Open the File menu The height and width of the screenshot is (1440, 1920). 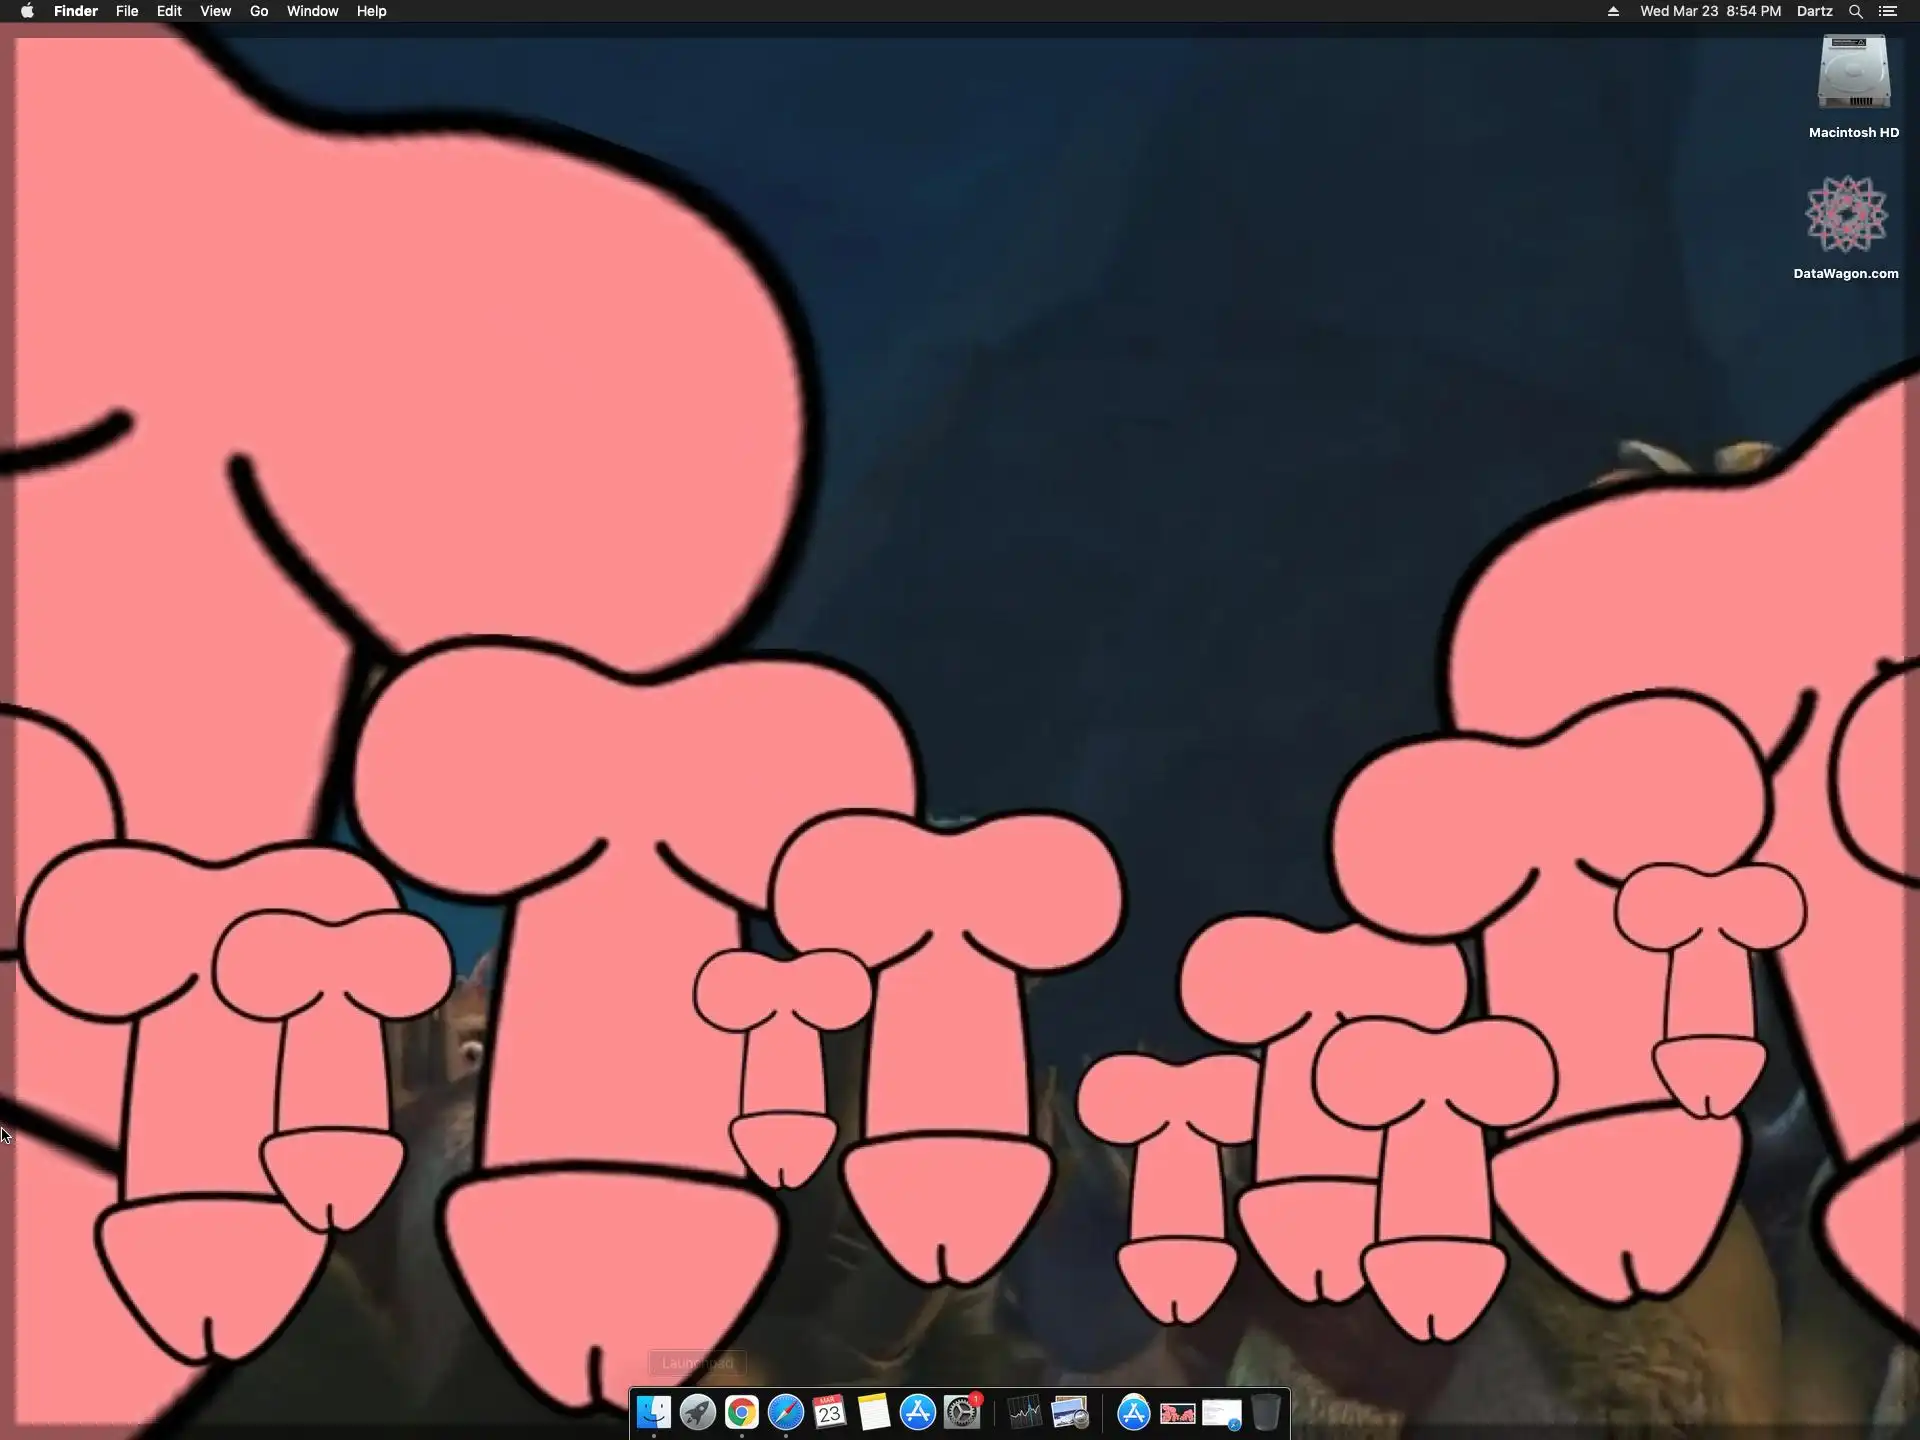pos(127,11)
